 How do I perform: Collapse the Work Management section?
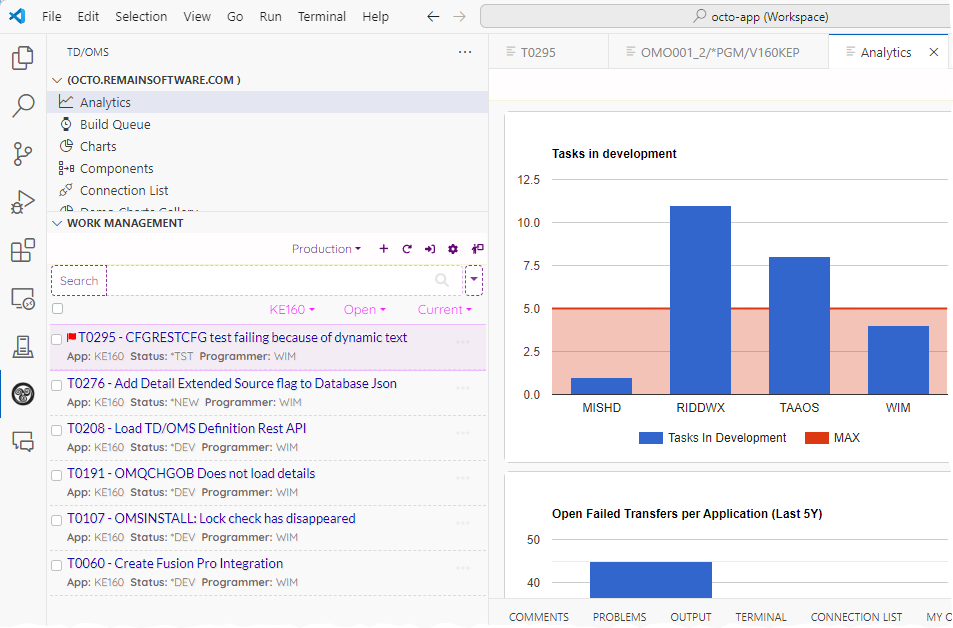coord(57,223)
